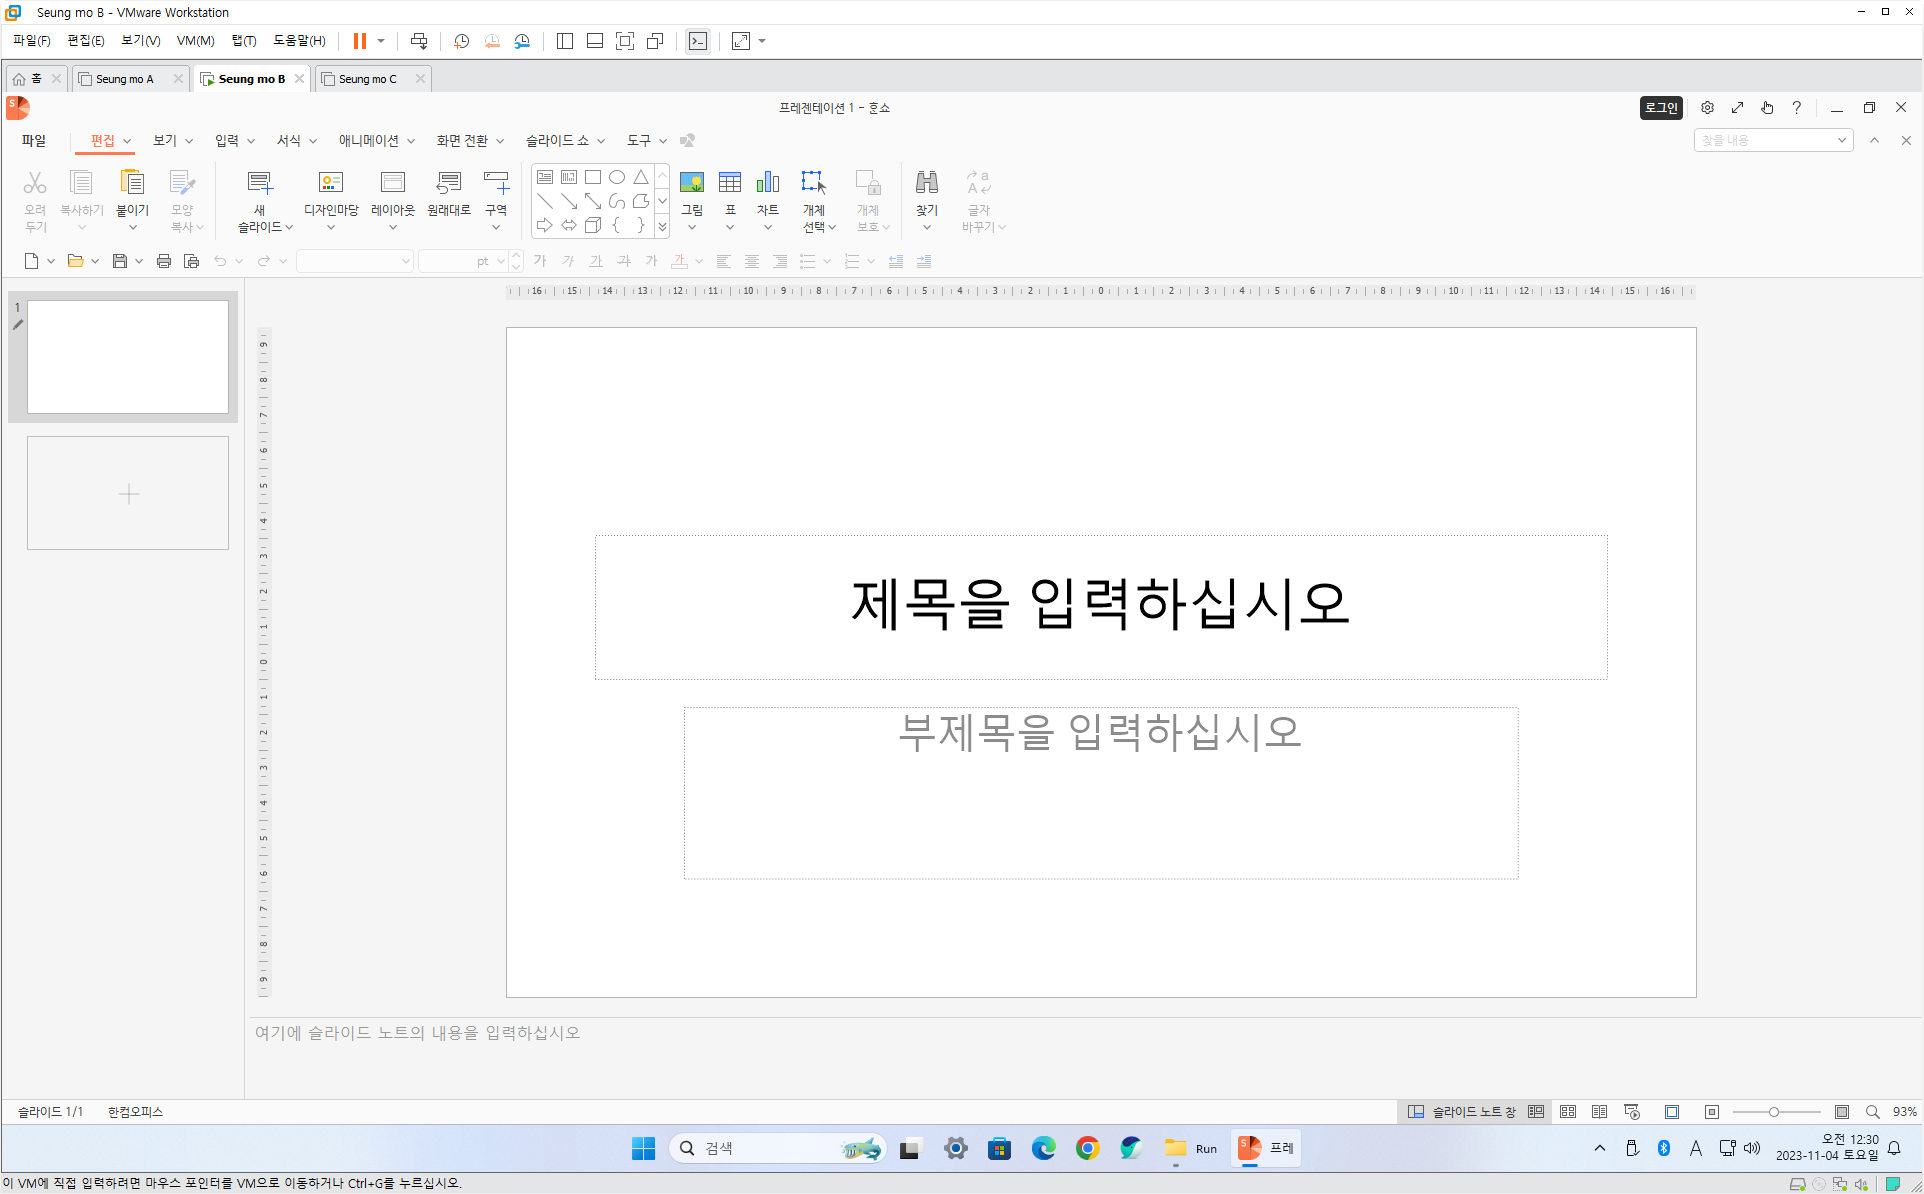Click the zoom slider handle

tap(1774, 1112)
